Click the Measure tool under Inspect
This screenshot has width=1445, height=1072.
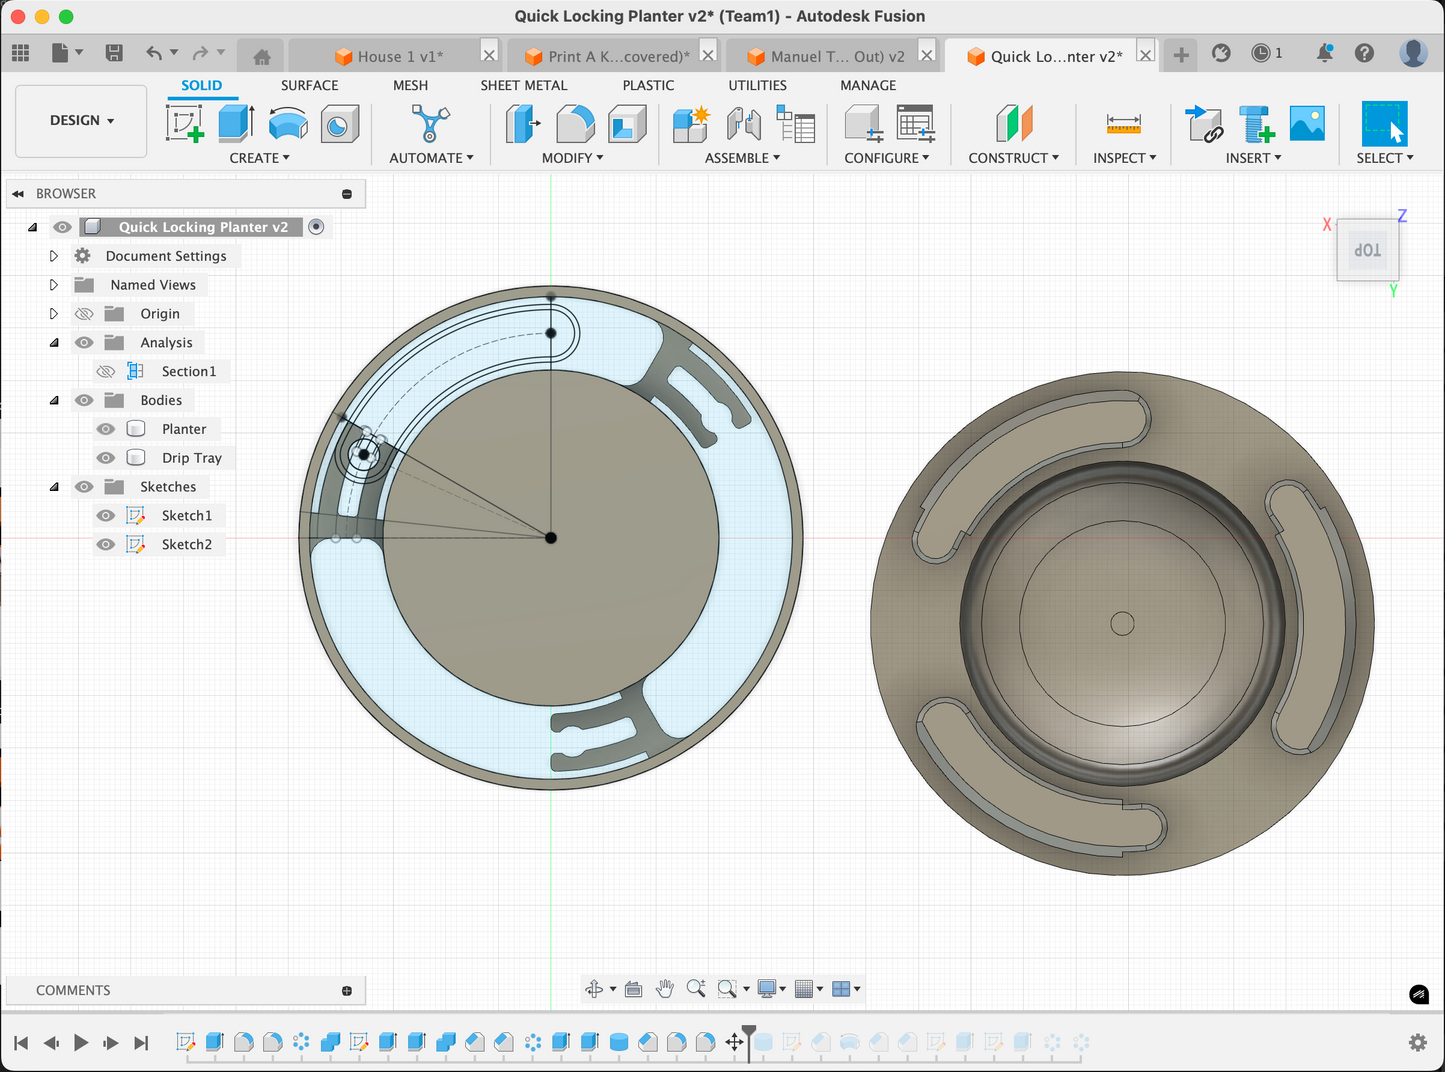click(x=1123, y=124)
